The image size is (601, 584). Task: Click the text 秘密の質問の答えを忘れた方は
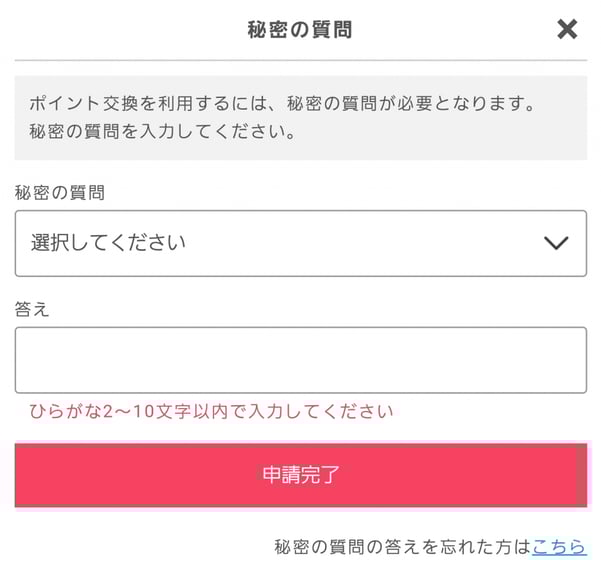point(402,547)
